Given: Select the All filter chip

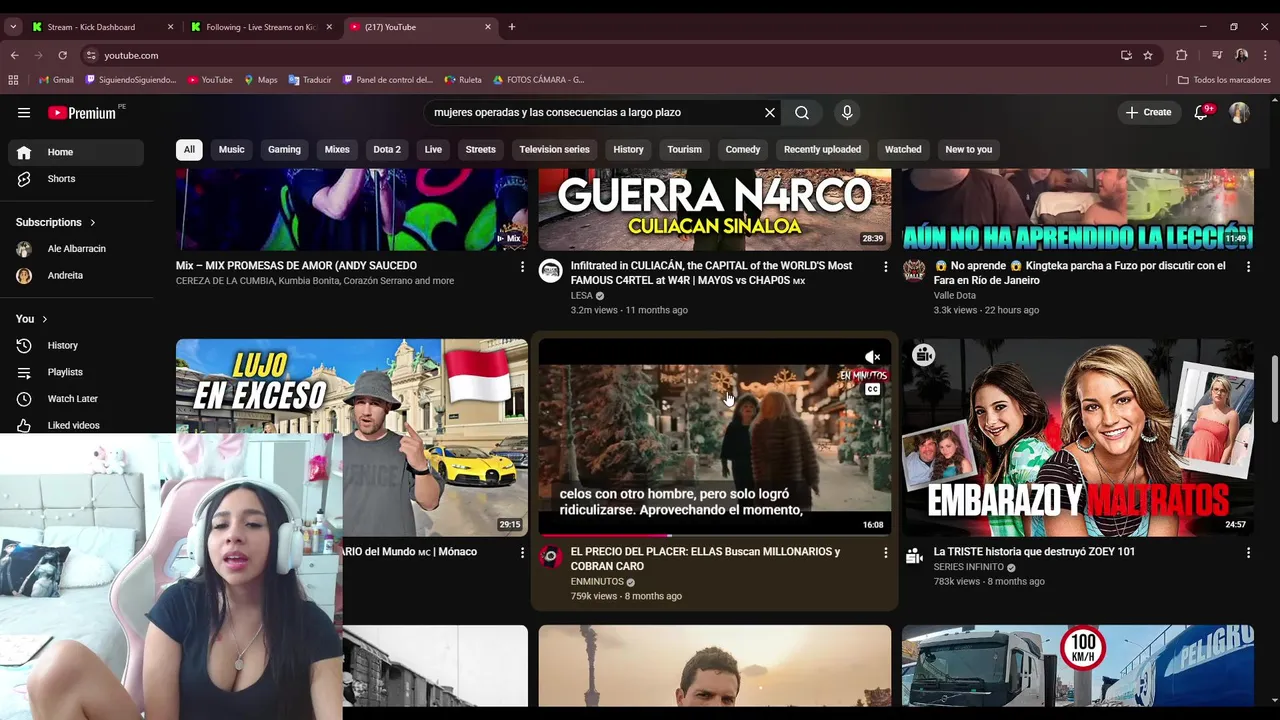Looking at the screenshot, I should coord(189,150).
